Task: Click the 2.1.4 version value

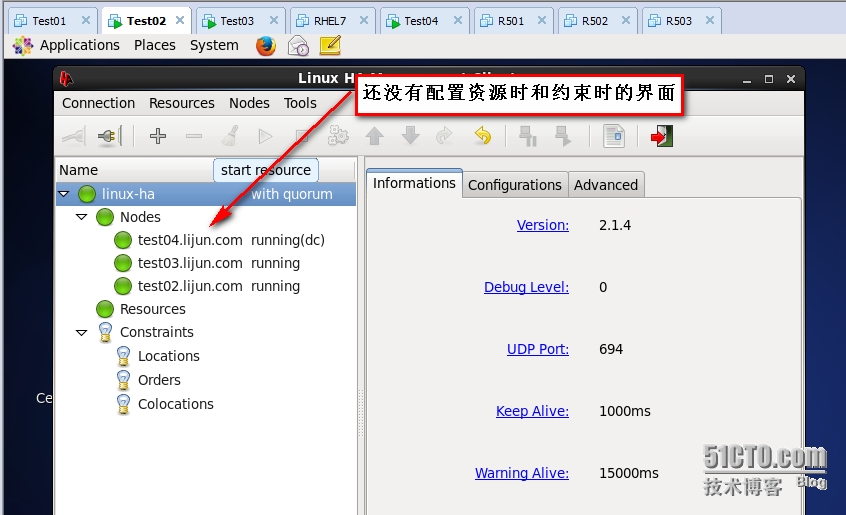Action: click(x=615, y=225)
